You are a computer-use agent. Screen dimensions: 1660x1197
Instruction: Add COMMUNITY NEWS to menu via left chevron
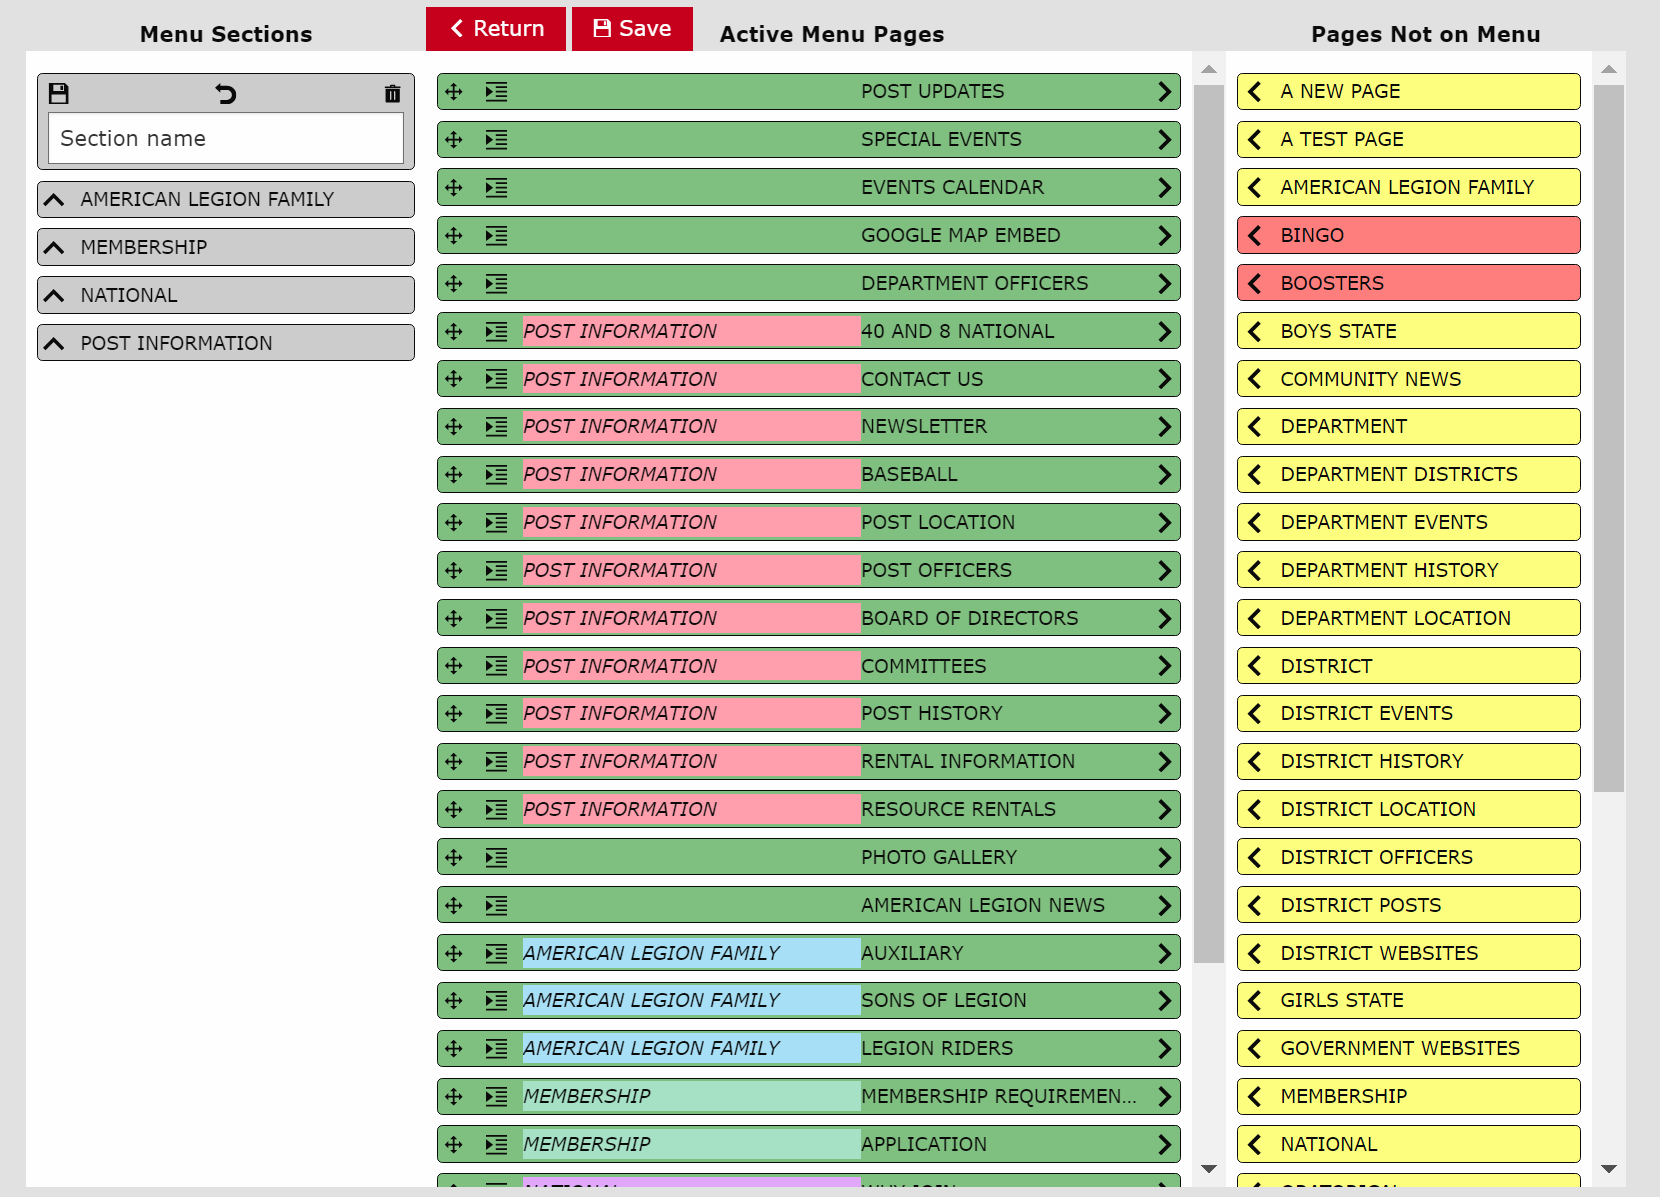[1255, 379]
